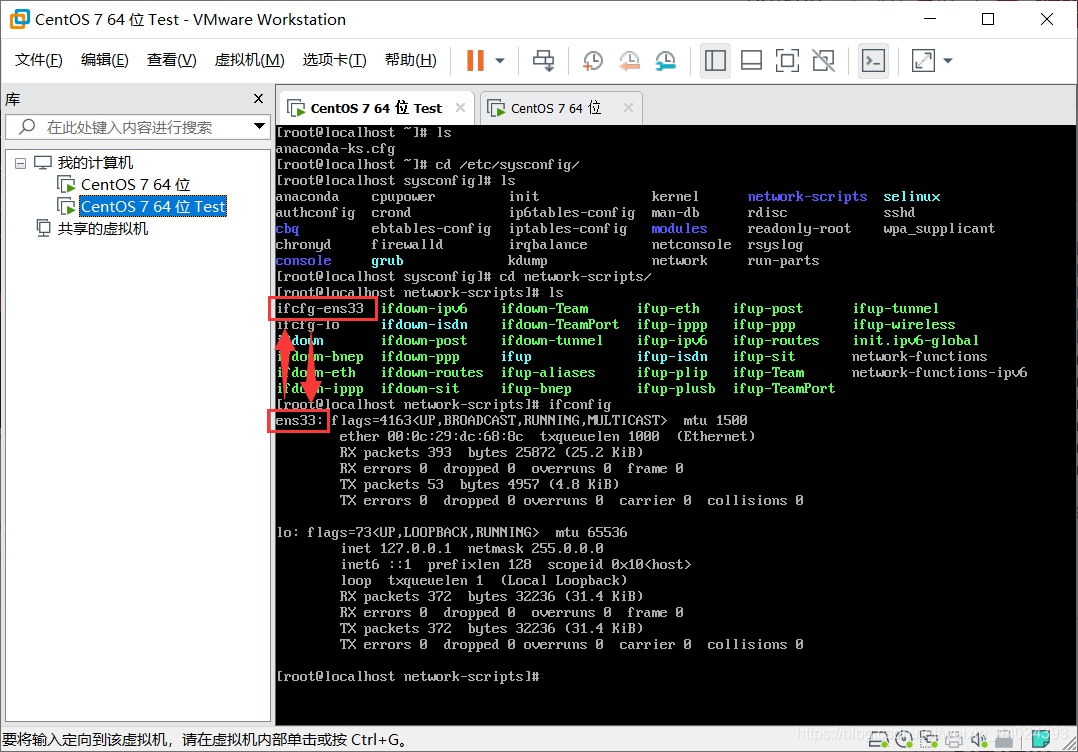The width and height of the screenshot is (1078, 752).
Task: Click the ifcfg-ens33 file name in terminal
Action: click(320, 309)
